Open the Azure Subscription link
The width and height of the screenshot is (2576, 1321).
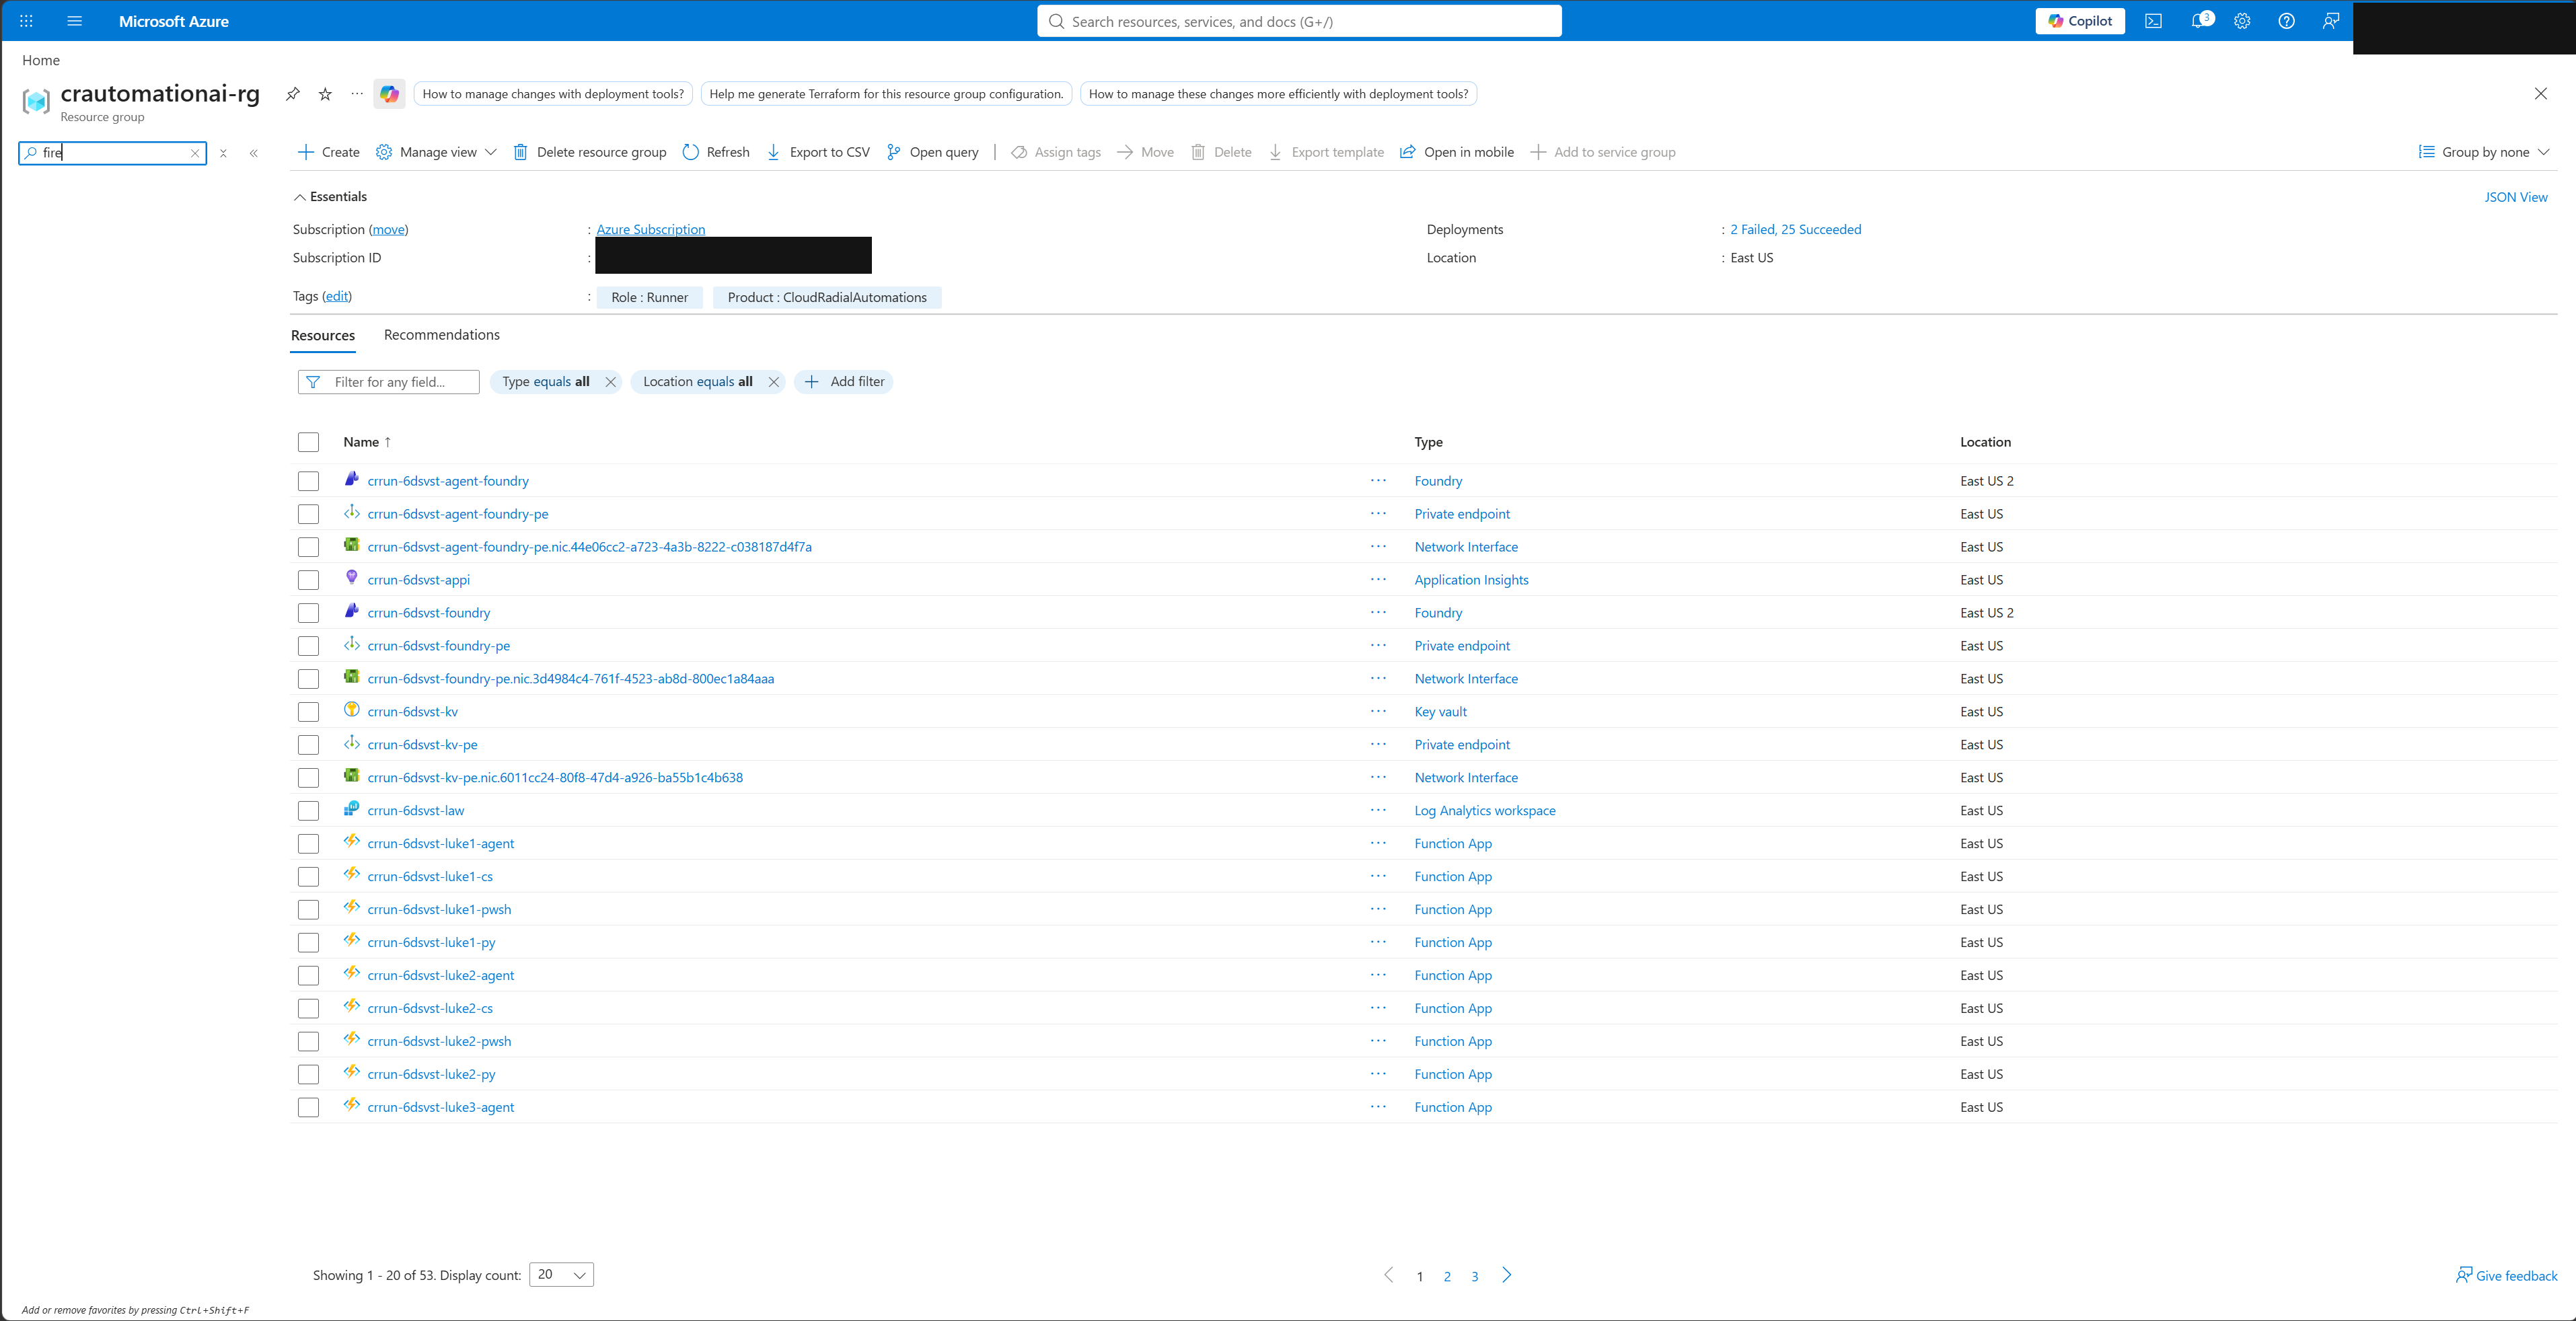tap(651, 229)
